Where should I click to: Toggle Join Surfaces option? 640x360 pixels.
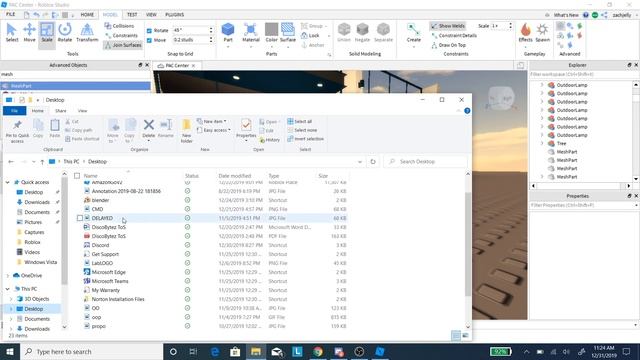pyautogui.click(x=123, y=45)
